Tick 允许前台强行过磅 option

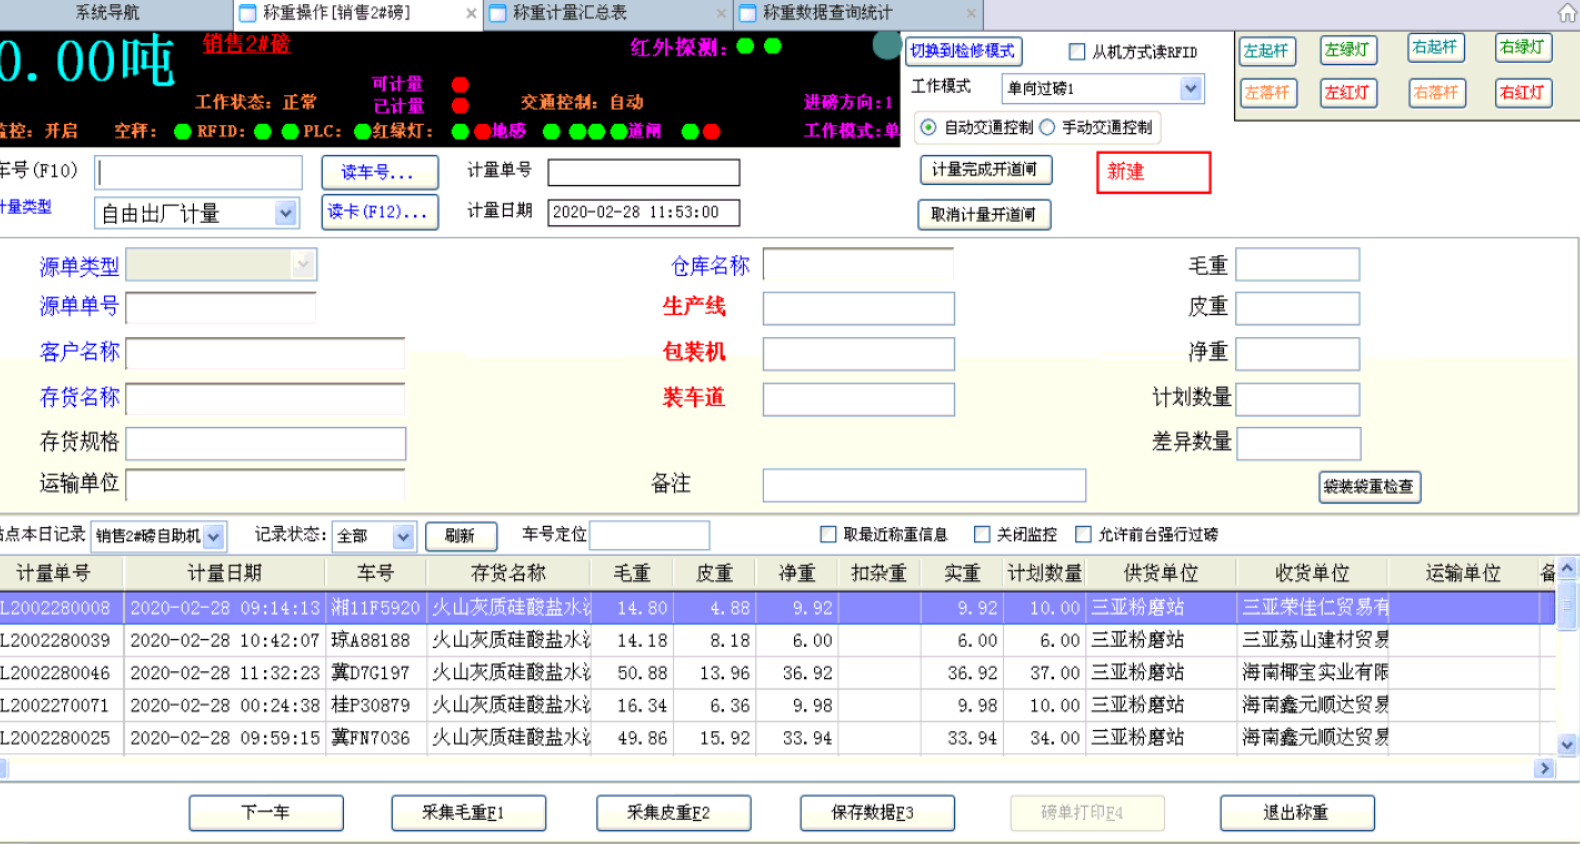[1083, 534]
